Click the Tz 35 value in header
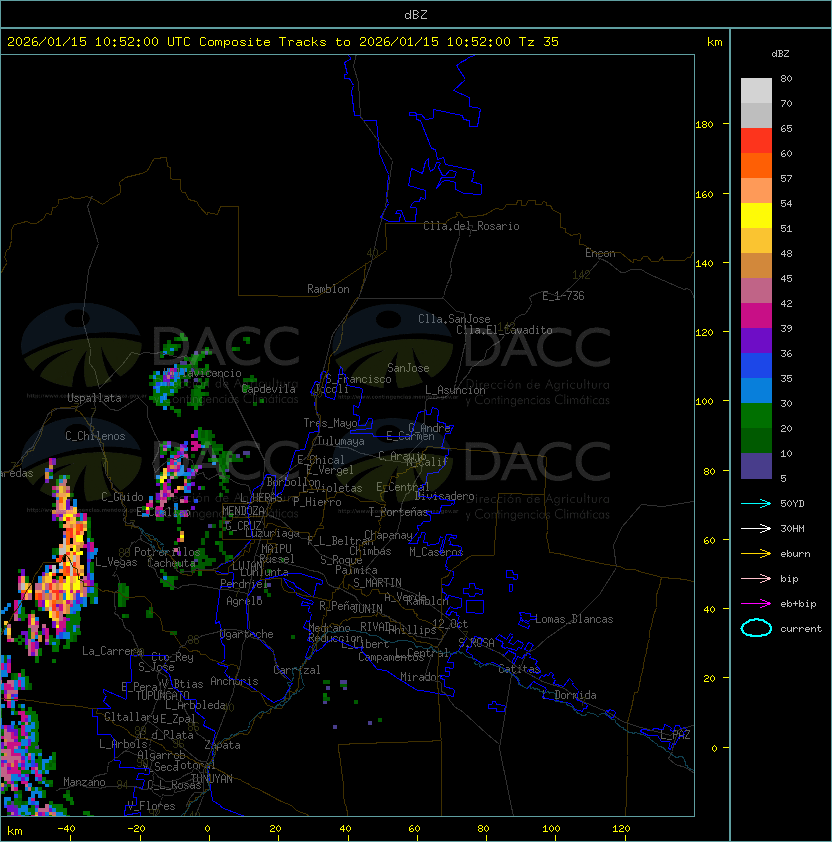832x842 pixels. click(x=539, y=42)
